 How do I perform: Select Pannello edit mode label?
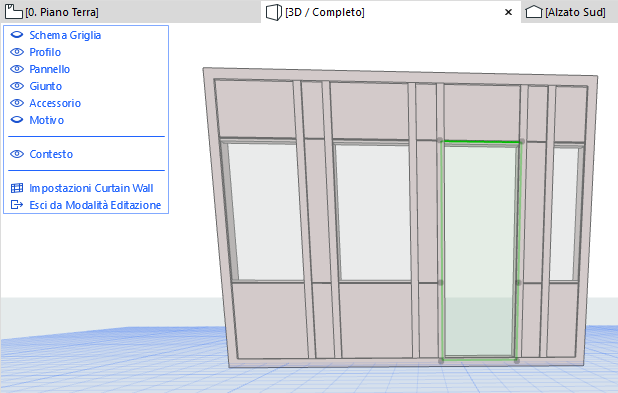coord(50,69)
